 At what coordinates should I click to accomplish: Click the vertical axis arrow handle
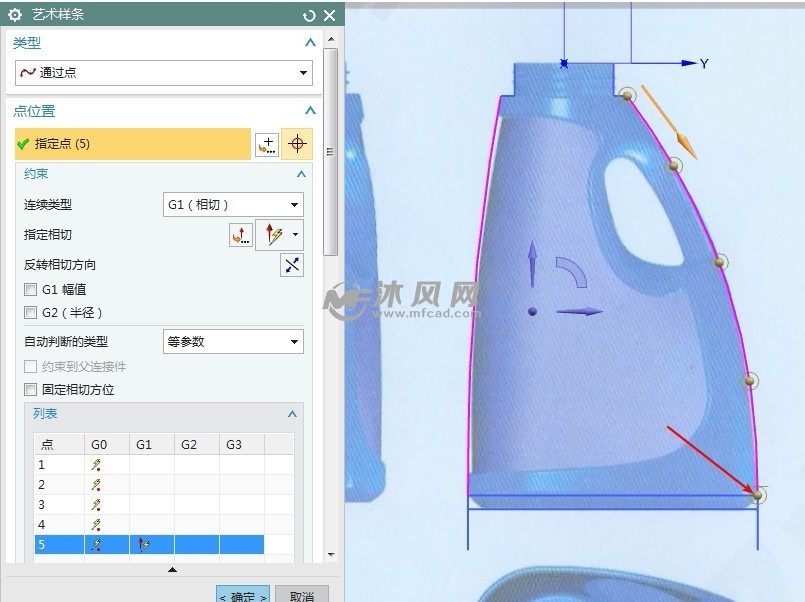tap(532, 264)
